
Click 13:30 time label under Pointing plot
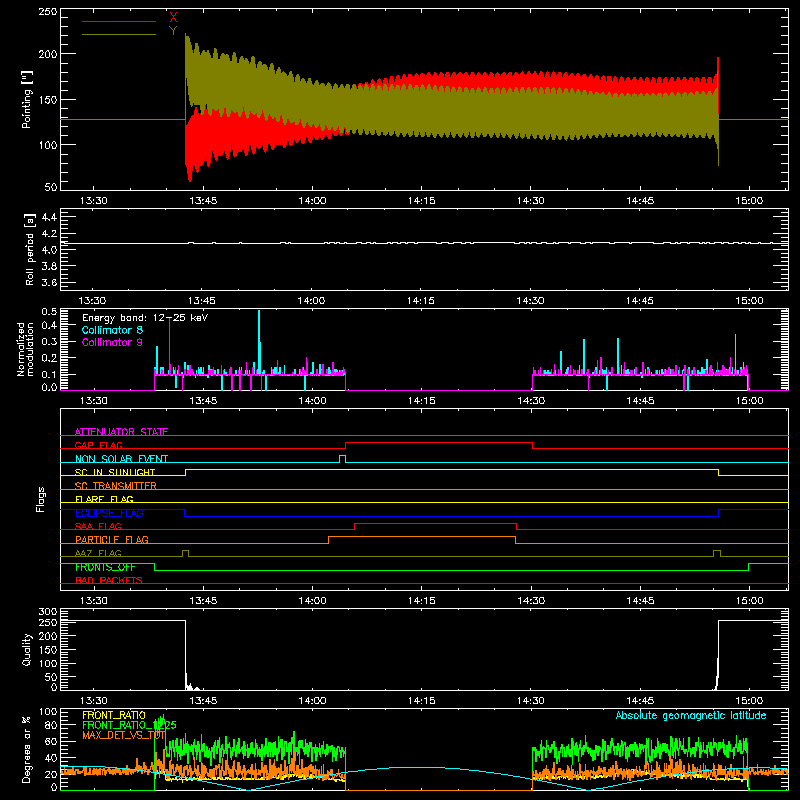pyautogui.click(x=93, y=201)
